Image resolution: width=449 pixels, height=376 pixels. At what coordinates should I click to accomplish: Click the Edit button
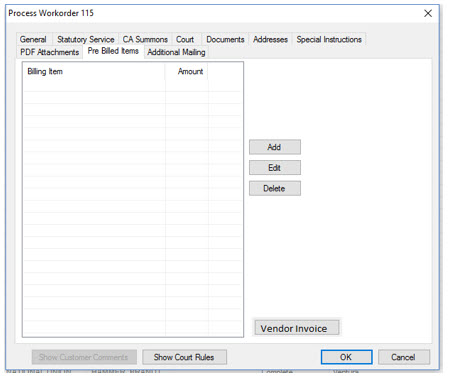pyautogui.click(x=275, y=168)
